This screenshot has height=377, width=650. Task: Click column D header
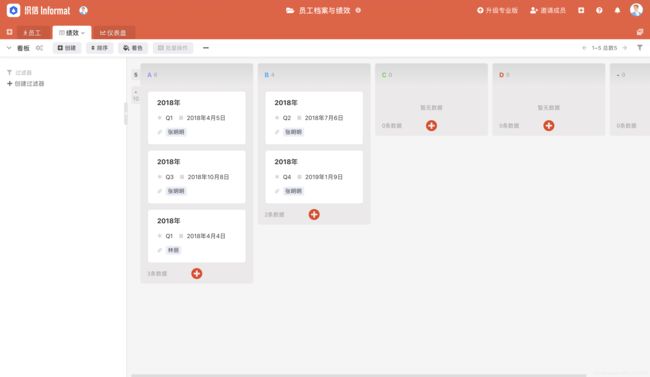[x=548, y=75]
